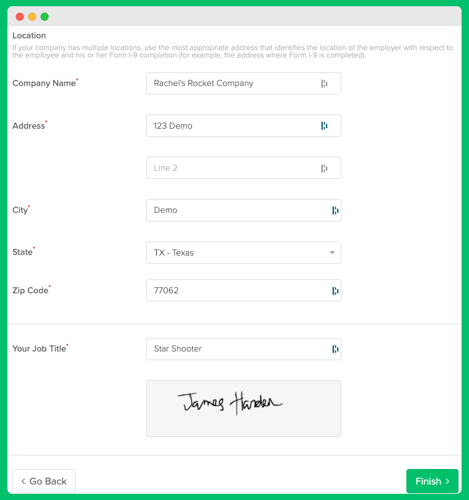Focus the Address field containing 123 Demo
The image size is (469, 500).
click(244, 126)
